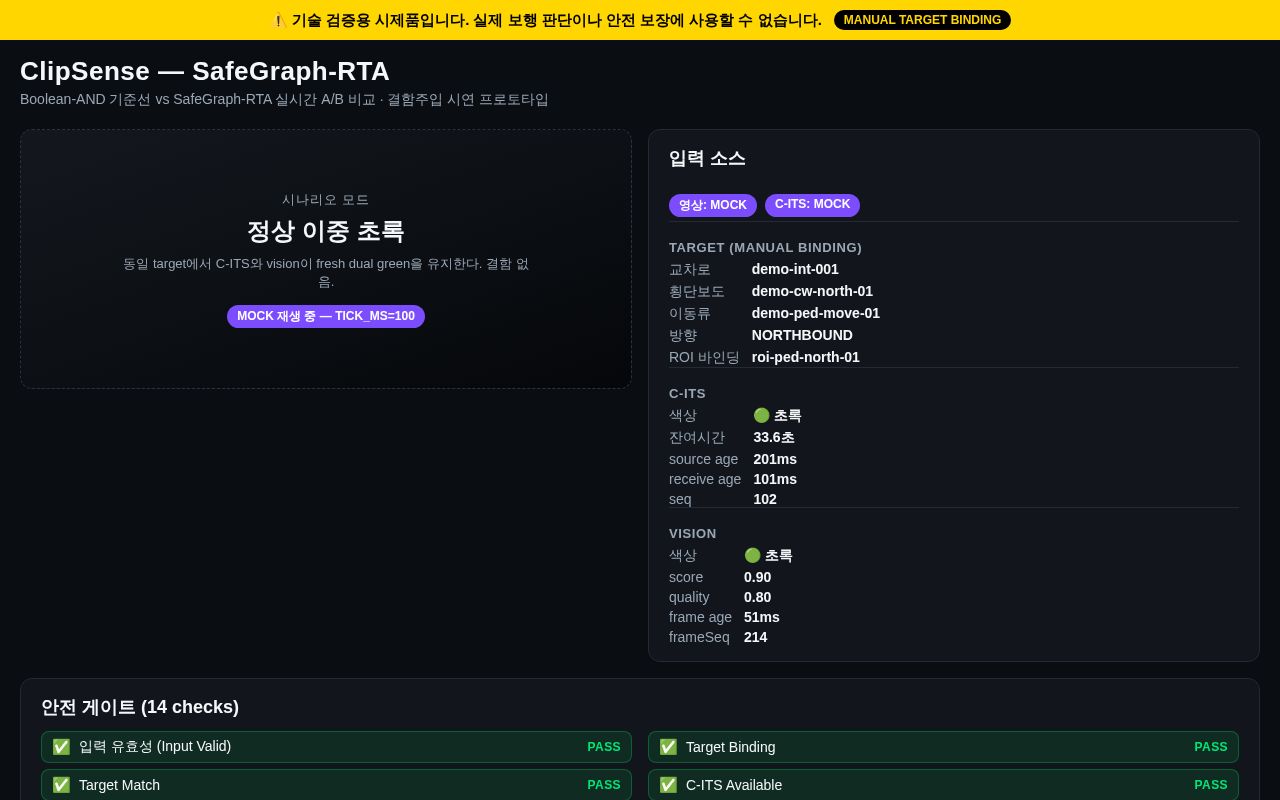Click the check icon for Target Match
The width and height of the screenshot is (1280, 800).
(61, 785)
